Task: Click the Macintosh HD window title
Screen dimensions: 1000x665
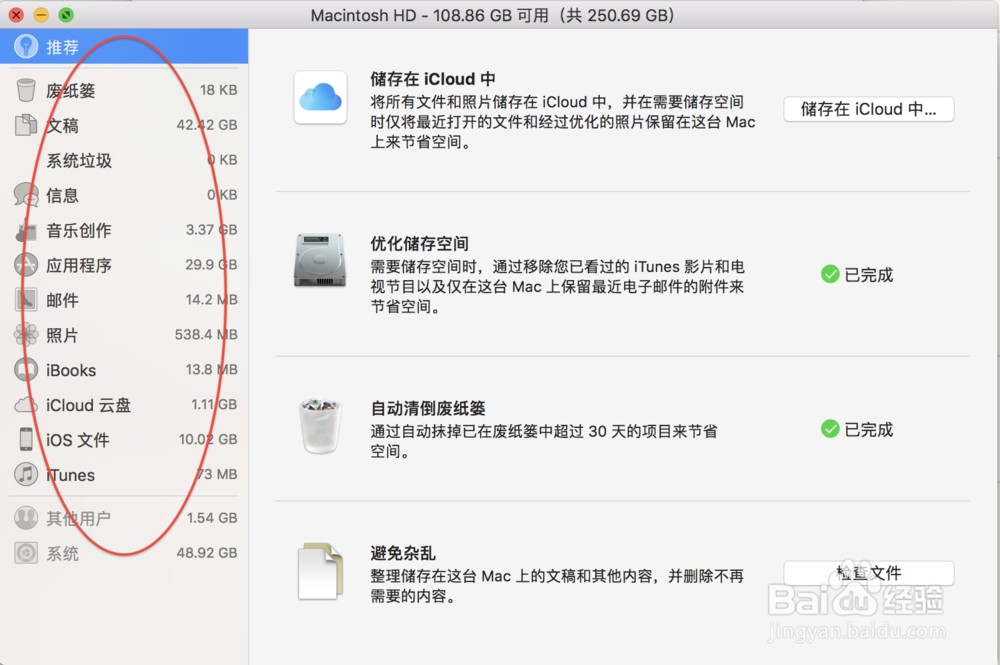Action: point(492,15)
